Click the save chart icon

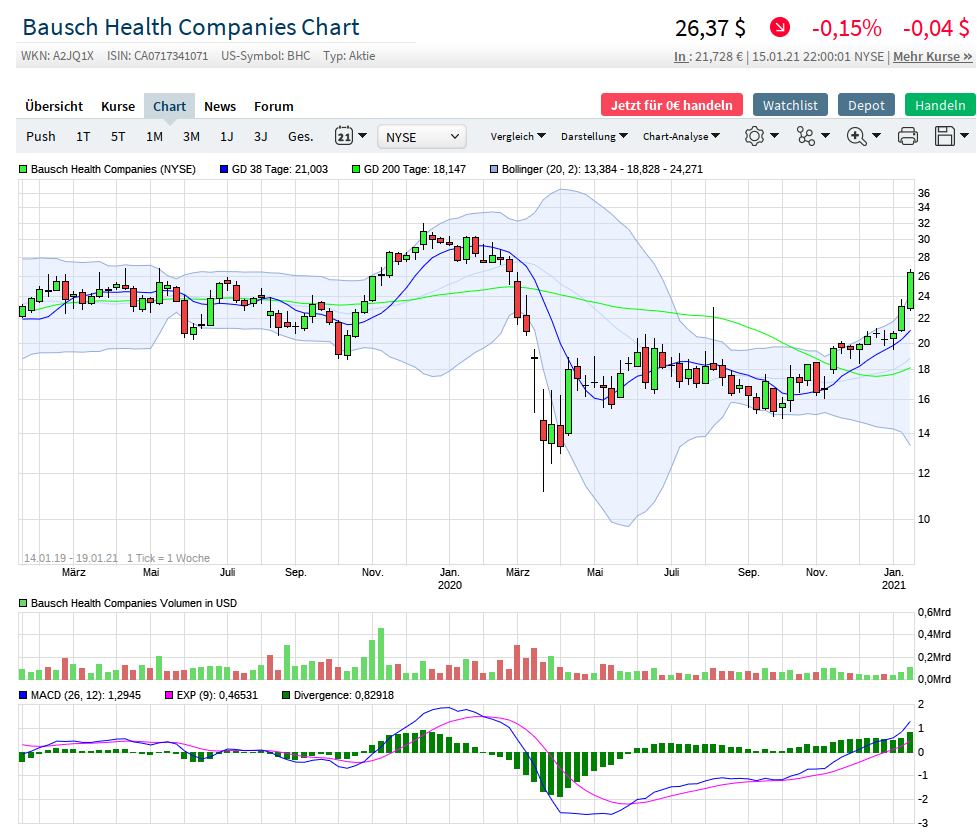click(x=945, y=136)
